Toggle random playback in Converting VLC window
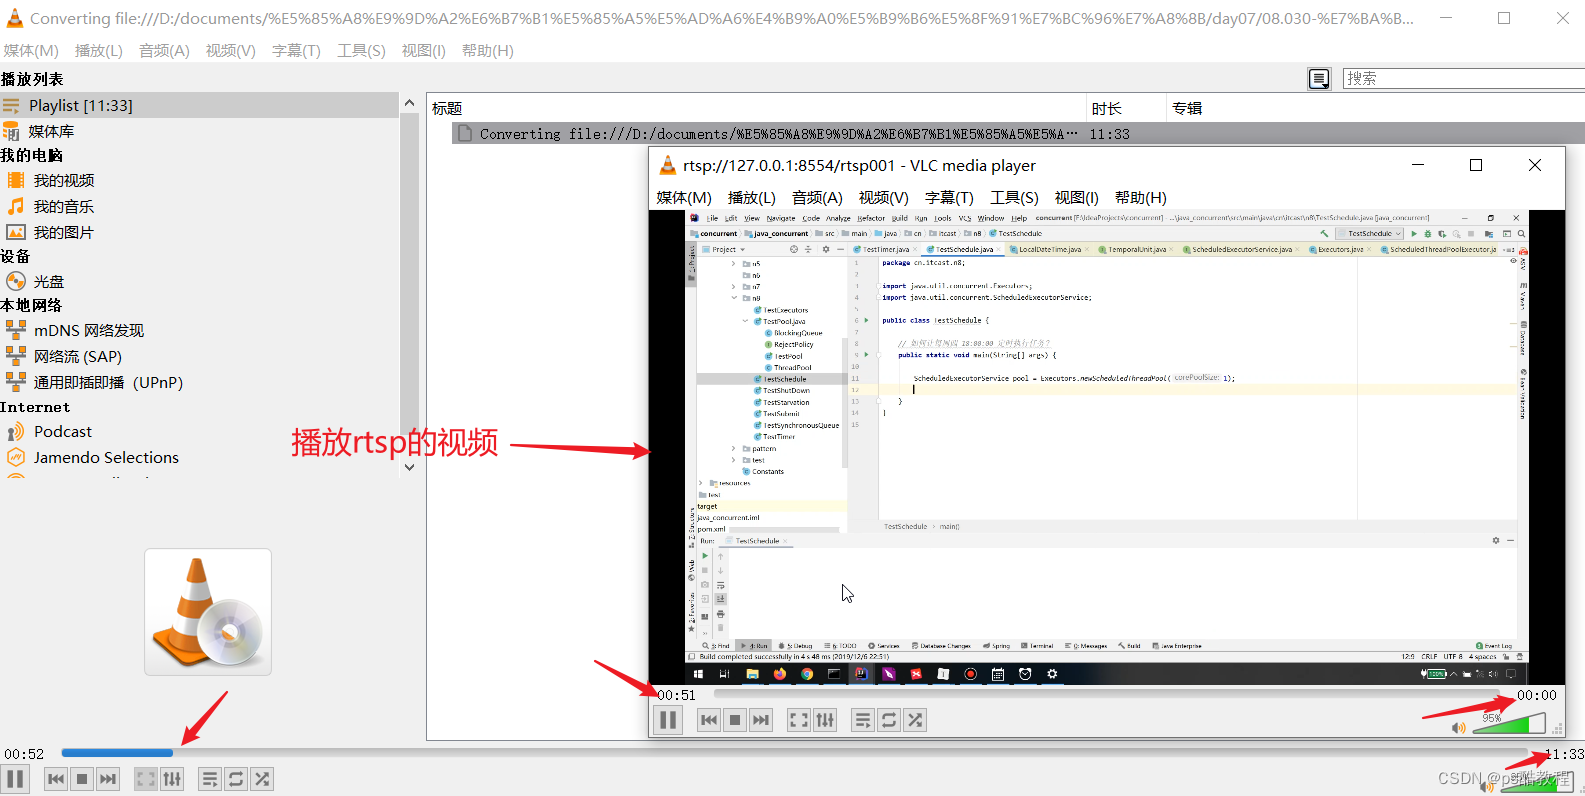Screen dimensions: 1585x796 point(262,779)
